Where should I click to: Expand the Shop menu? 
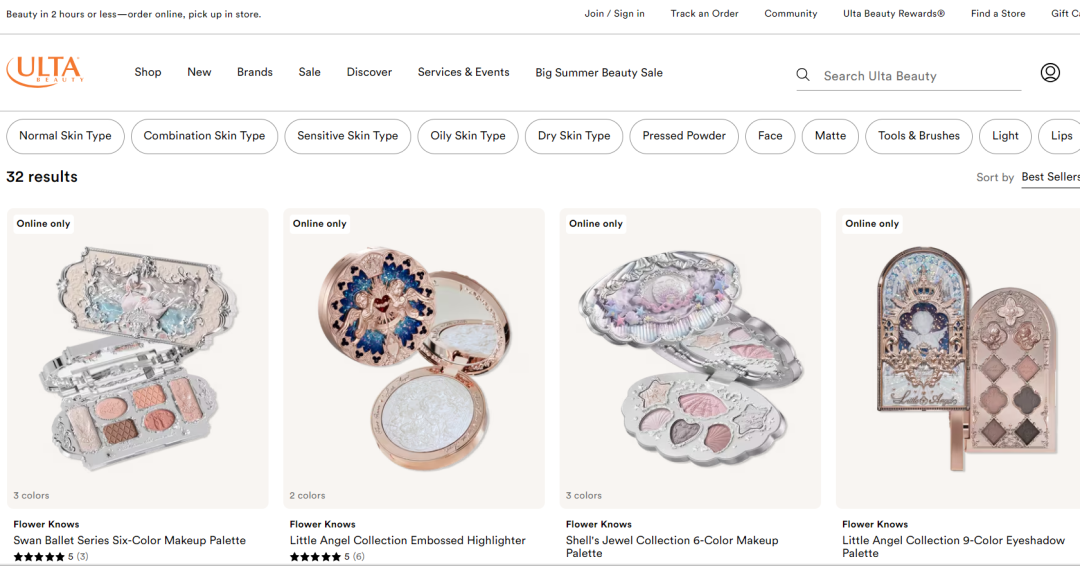tap(147, 72)
